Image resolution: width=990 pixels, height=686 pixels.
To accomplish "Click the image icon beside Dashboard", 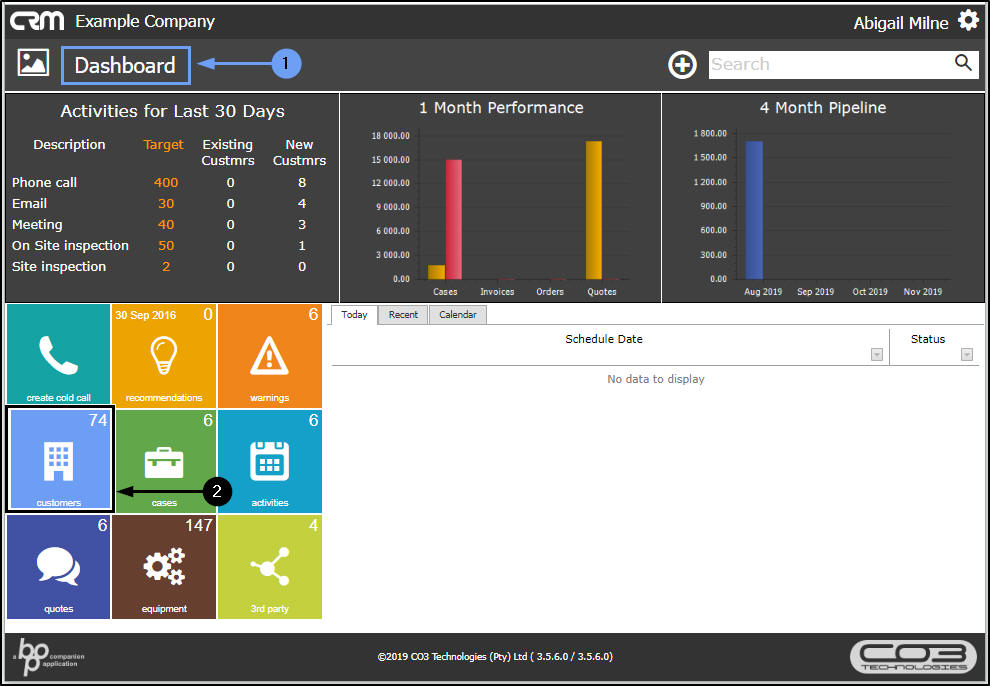I will point(33,63).
